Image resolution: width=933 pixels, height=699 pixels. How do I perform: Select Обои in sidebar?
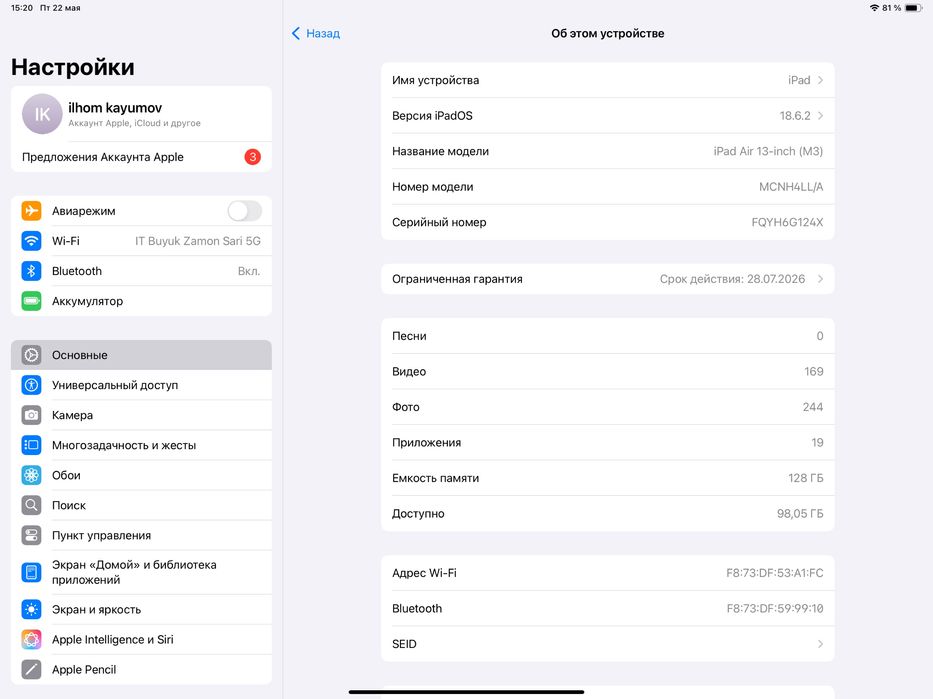click(141, 475)
